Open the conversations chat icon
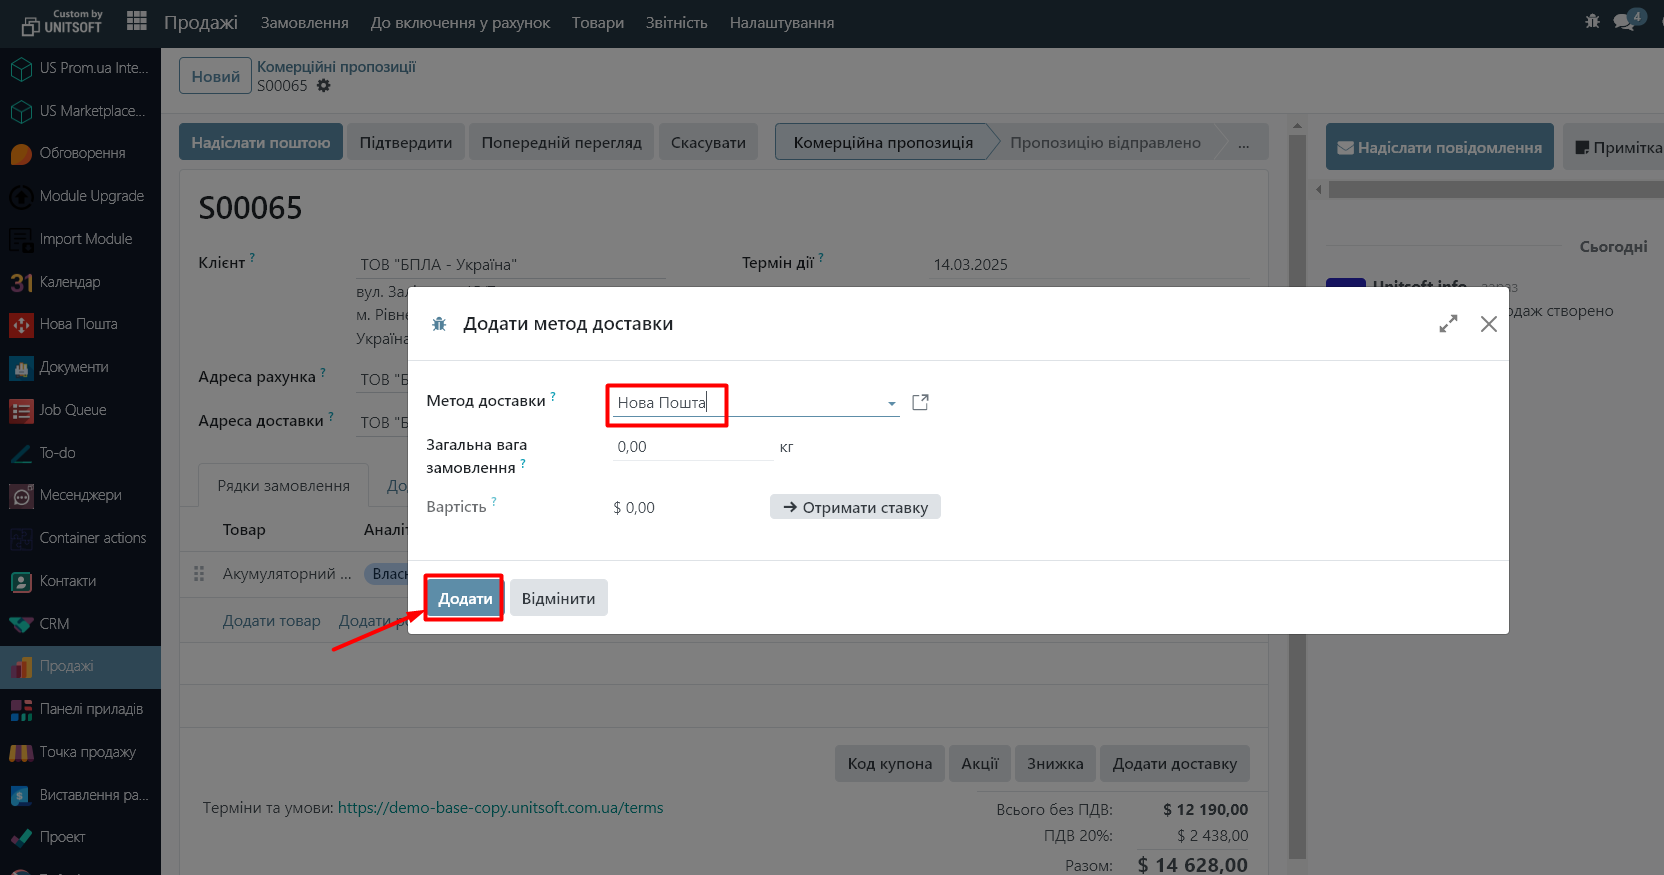 [1625, 21]
